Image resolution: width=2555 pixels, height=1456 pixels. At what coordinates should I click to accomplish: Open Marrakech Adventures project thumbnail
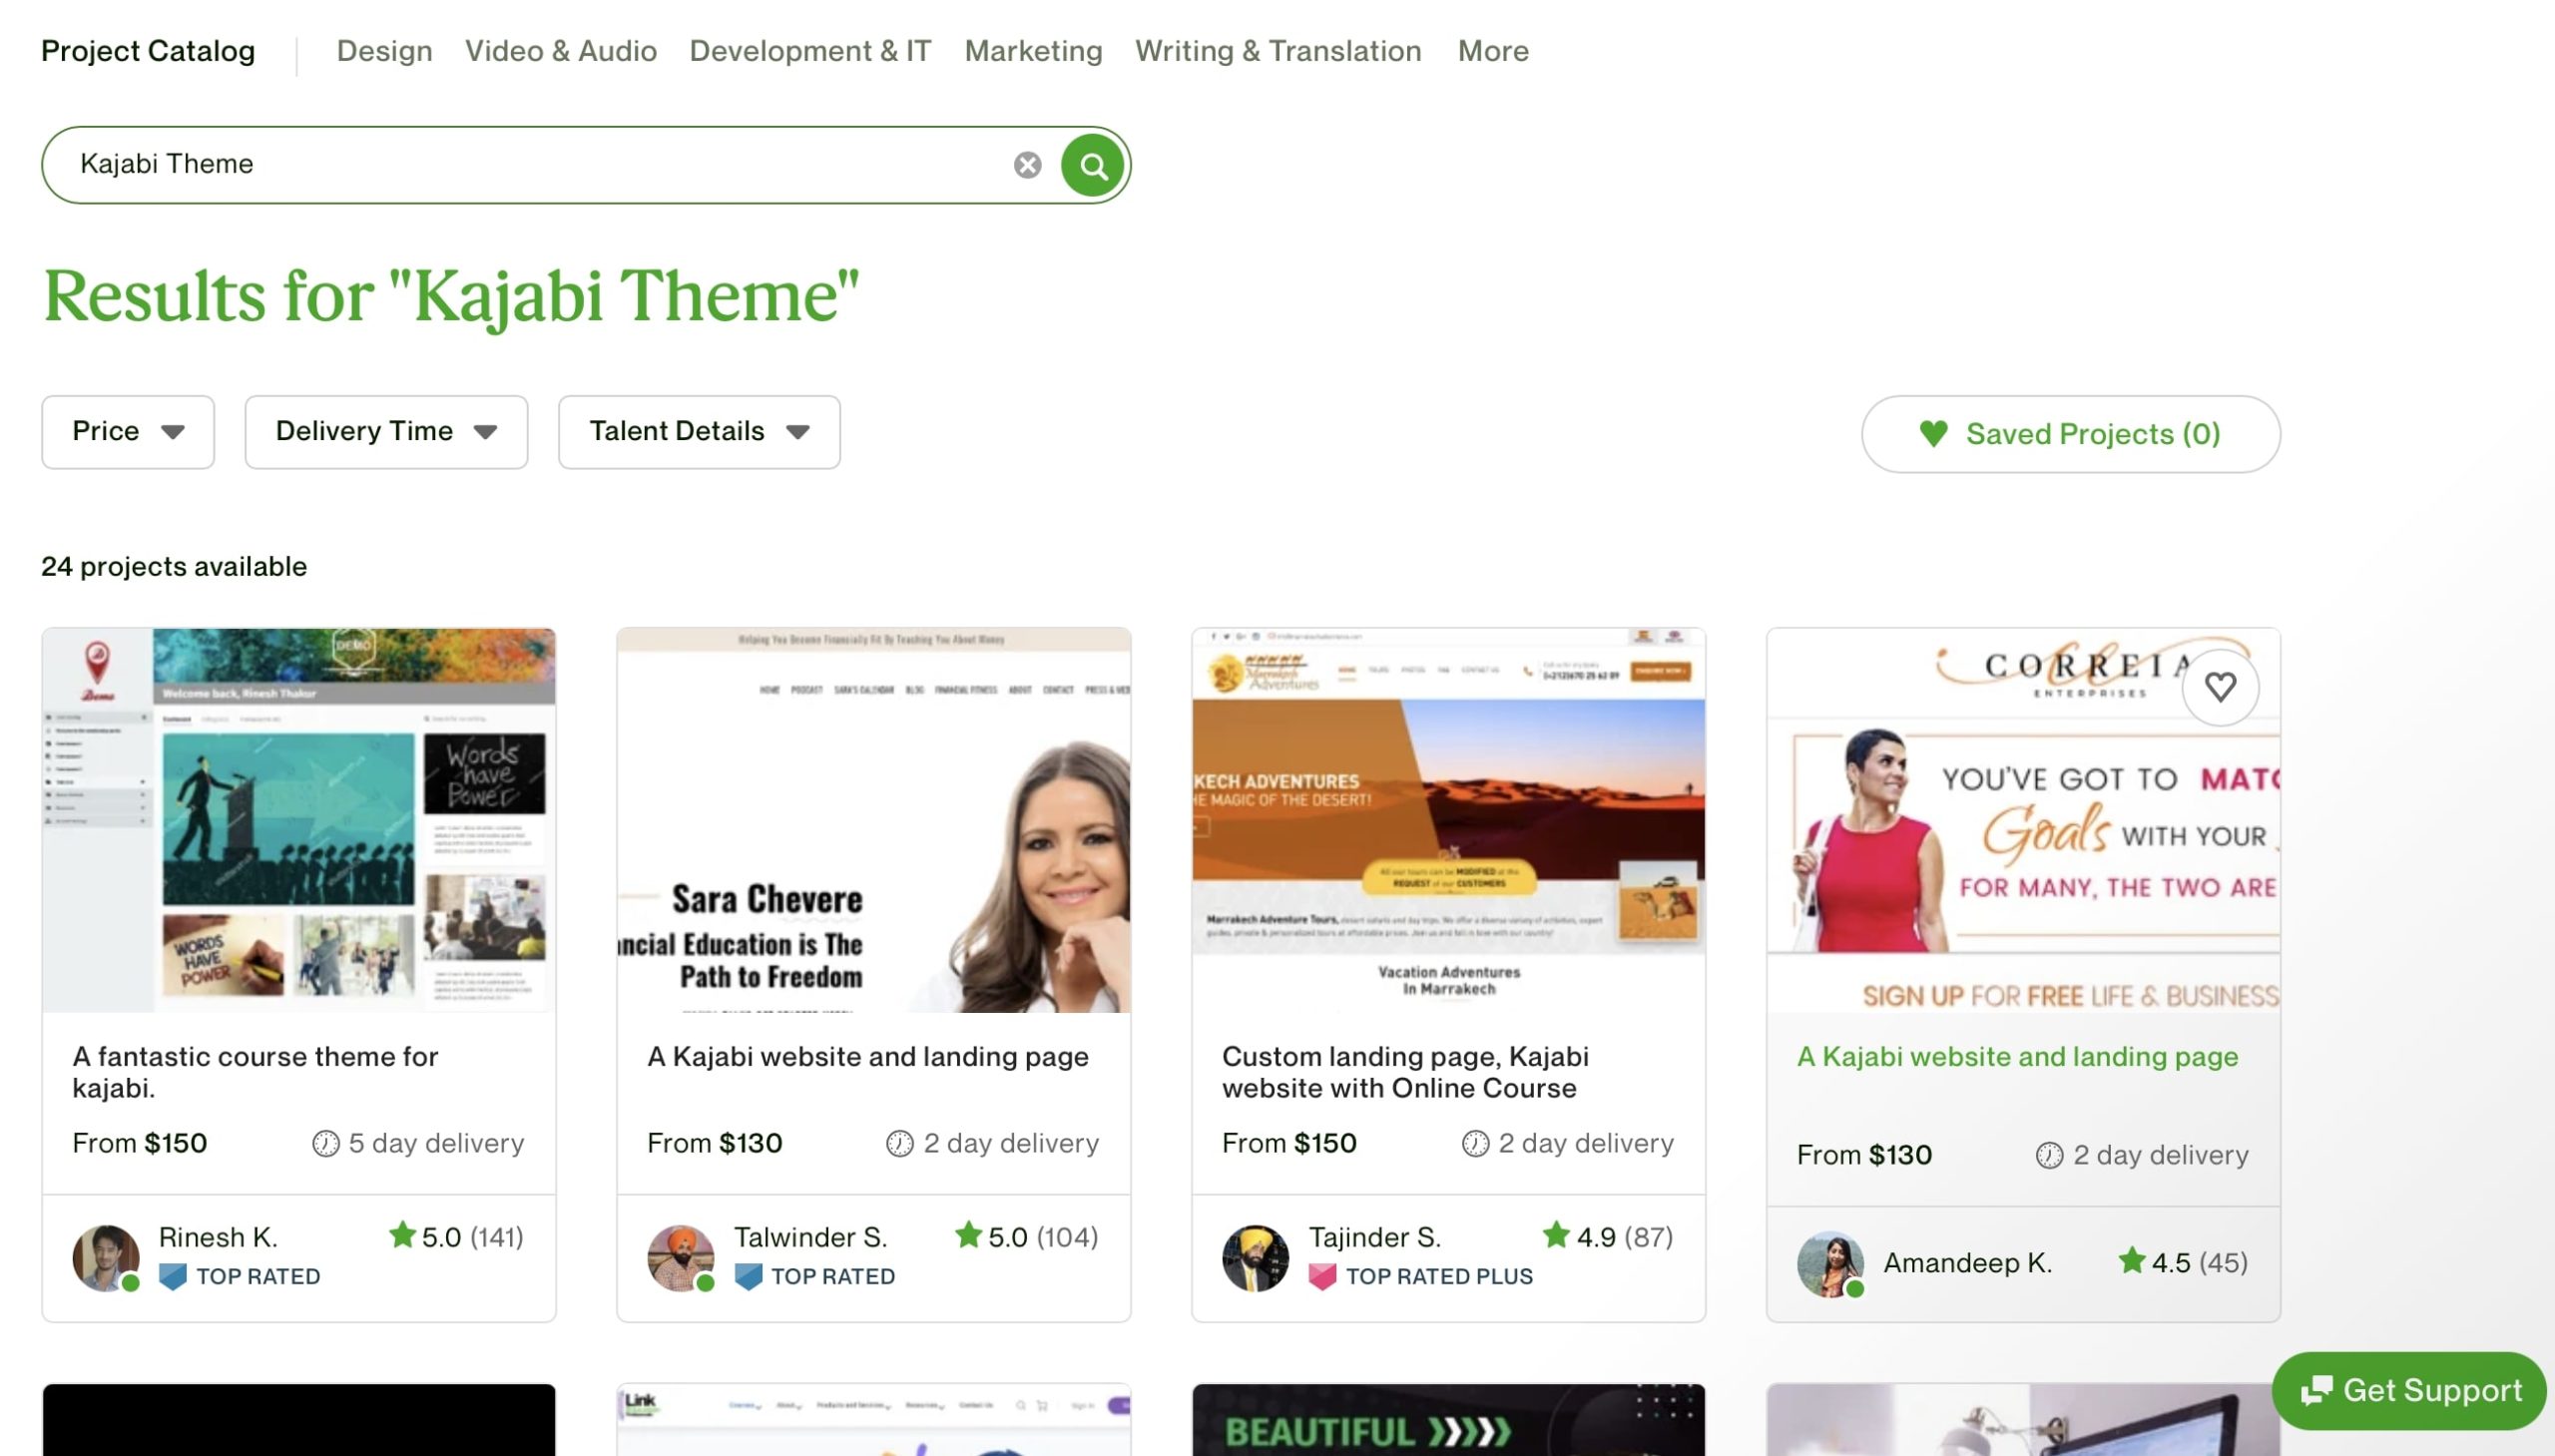click(x=1448, y=820)
